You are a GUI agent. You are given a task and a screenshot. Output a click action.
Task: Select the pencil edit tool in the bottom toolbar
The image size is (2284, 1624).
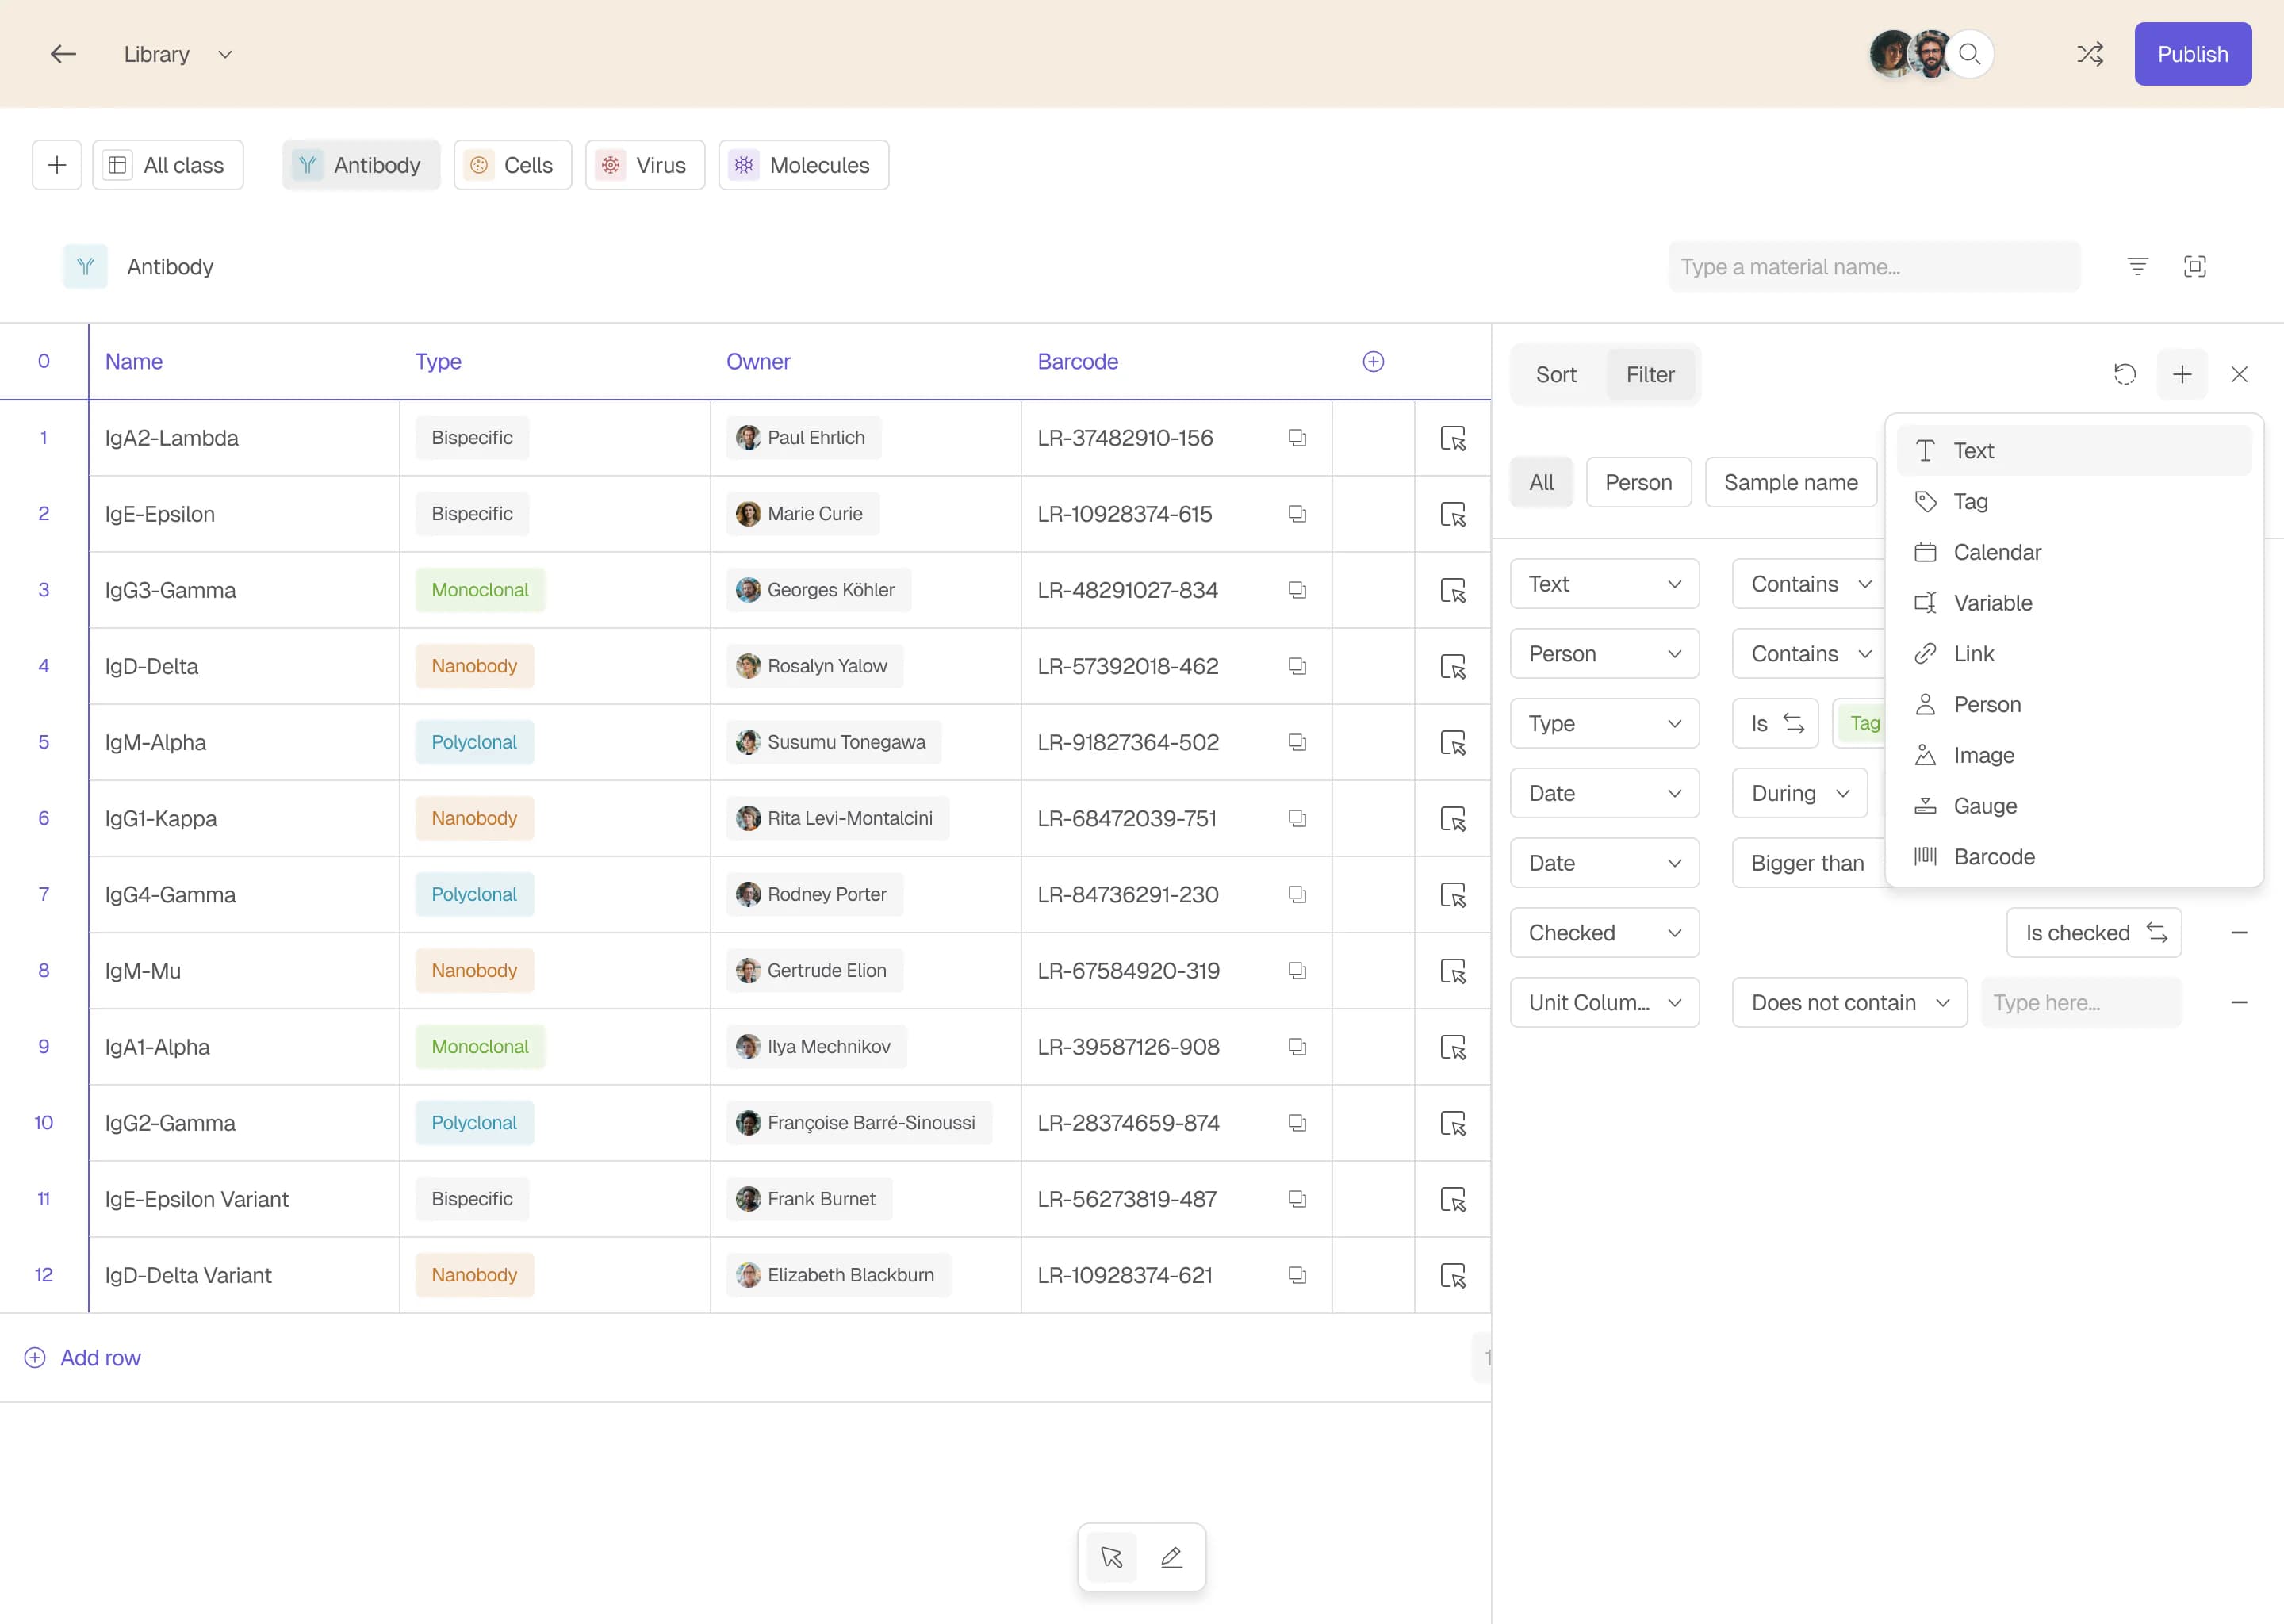pos(1172,1557)
